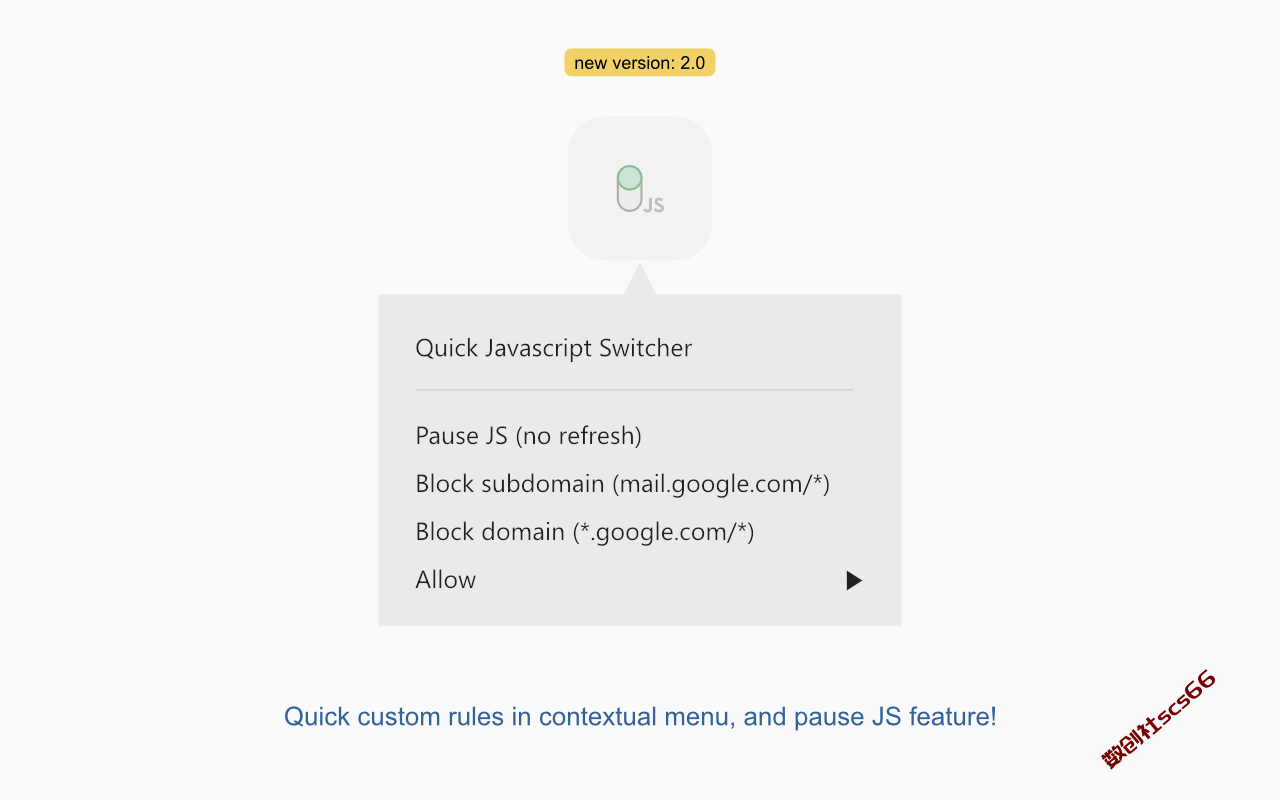This screenshot has width=1280, height=800.
Task: Expand the Allow submenu arrow
Action: pyautogui.click(x=854, y=580)
